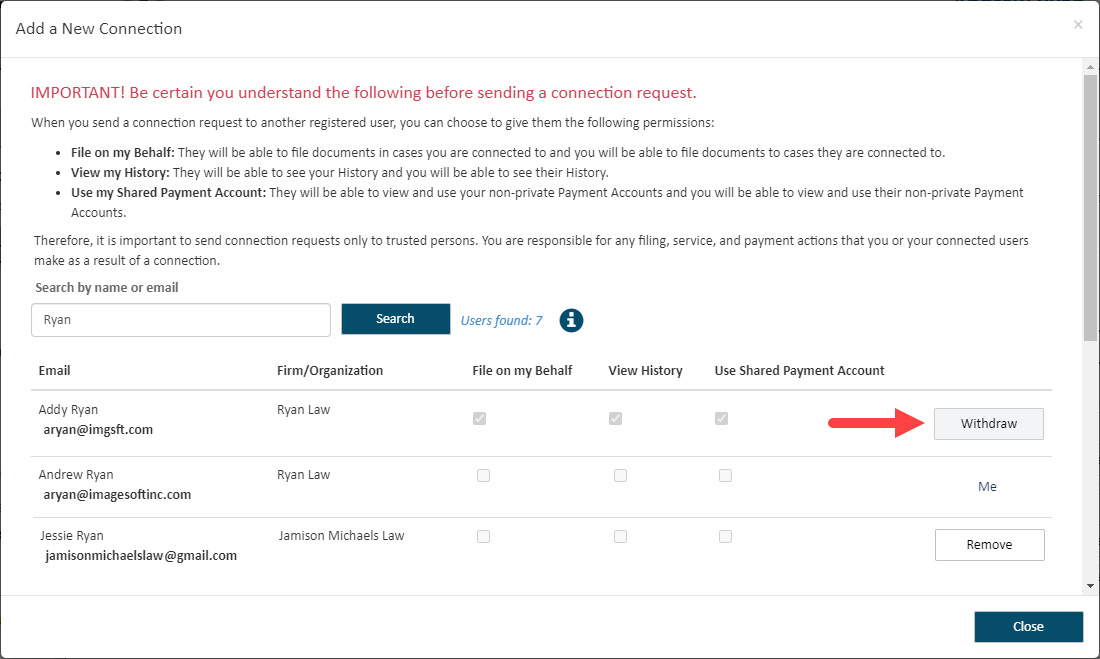The image size is (1100, 659).
Task: Withdraw the request to Addy Ryan
Action: click(x=988, y=424)
